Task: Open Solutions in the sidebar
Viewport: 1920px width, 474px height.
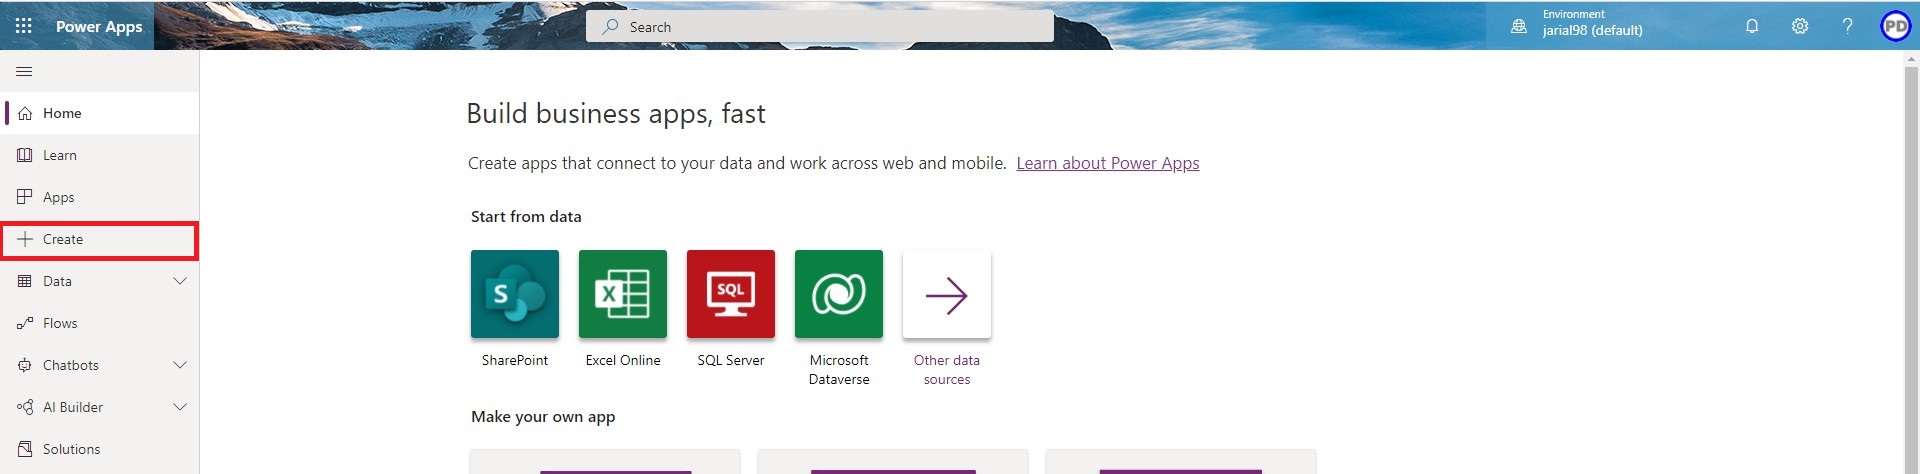Action: tap(100, 449)
